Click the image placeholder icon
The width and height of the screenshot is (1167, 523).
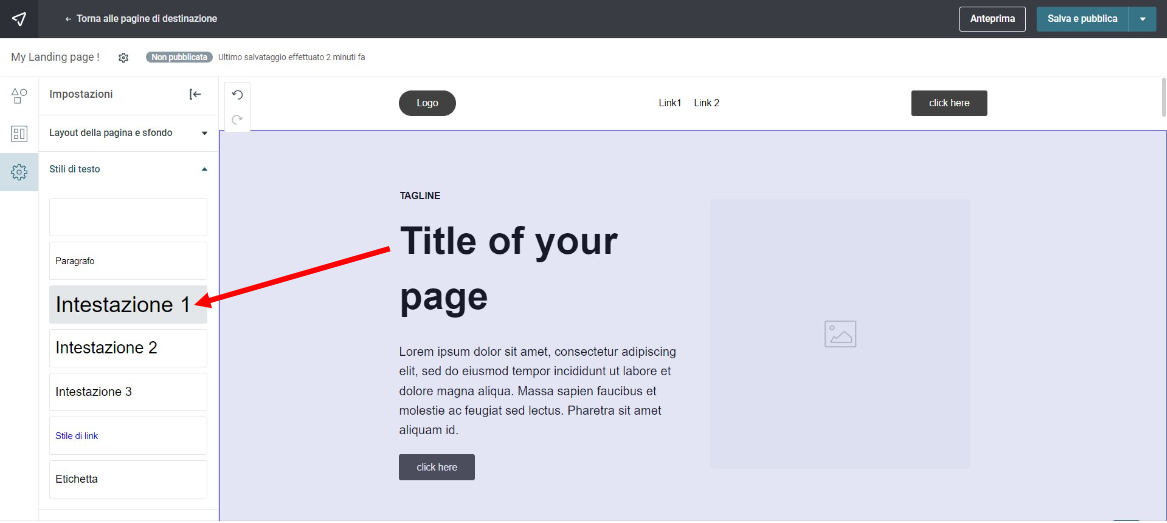[840, 334]
